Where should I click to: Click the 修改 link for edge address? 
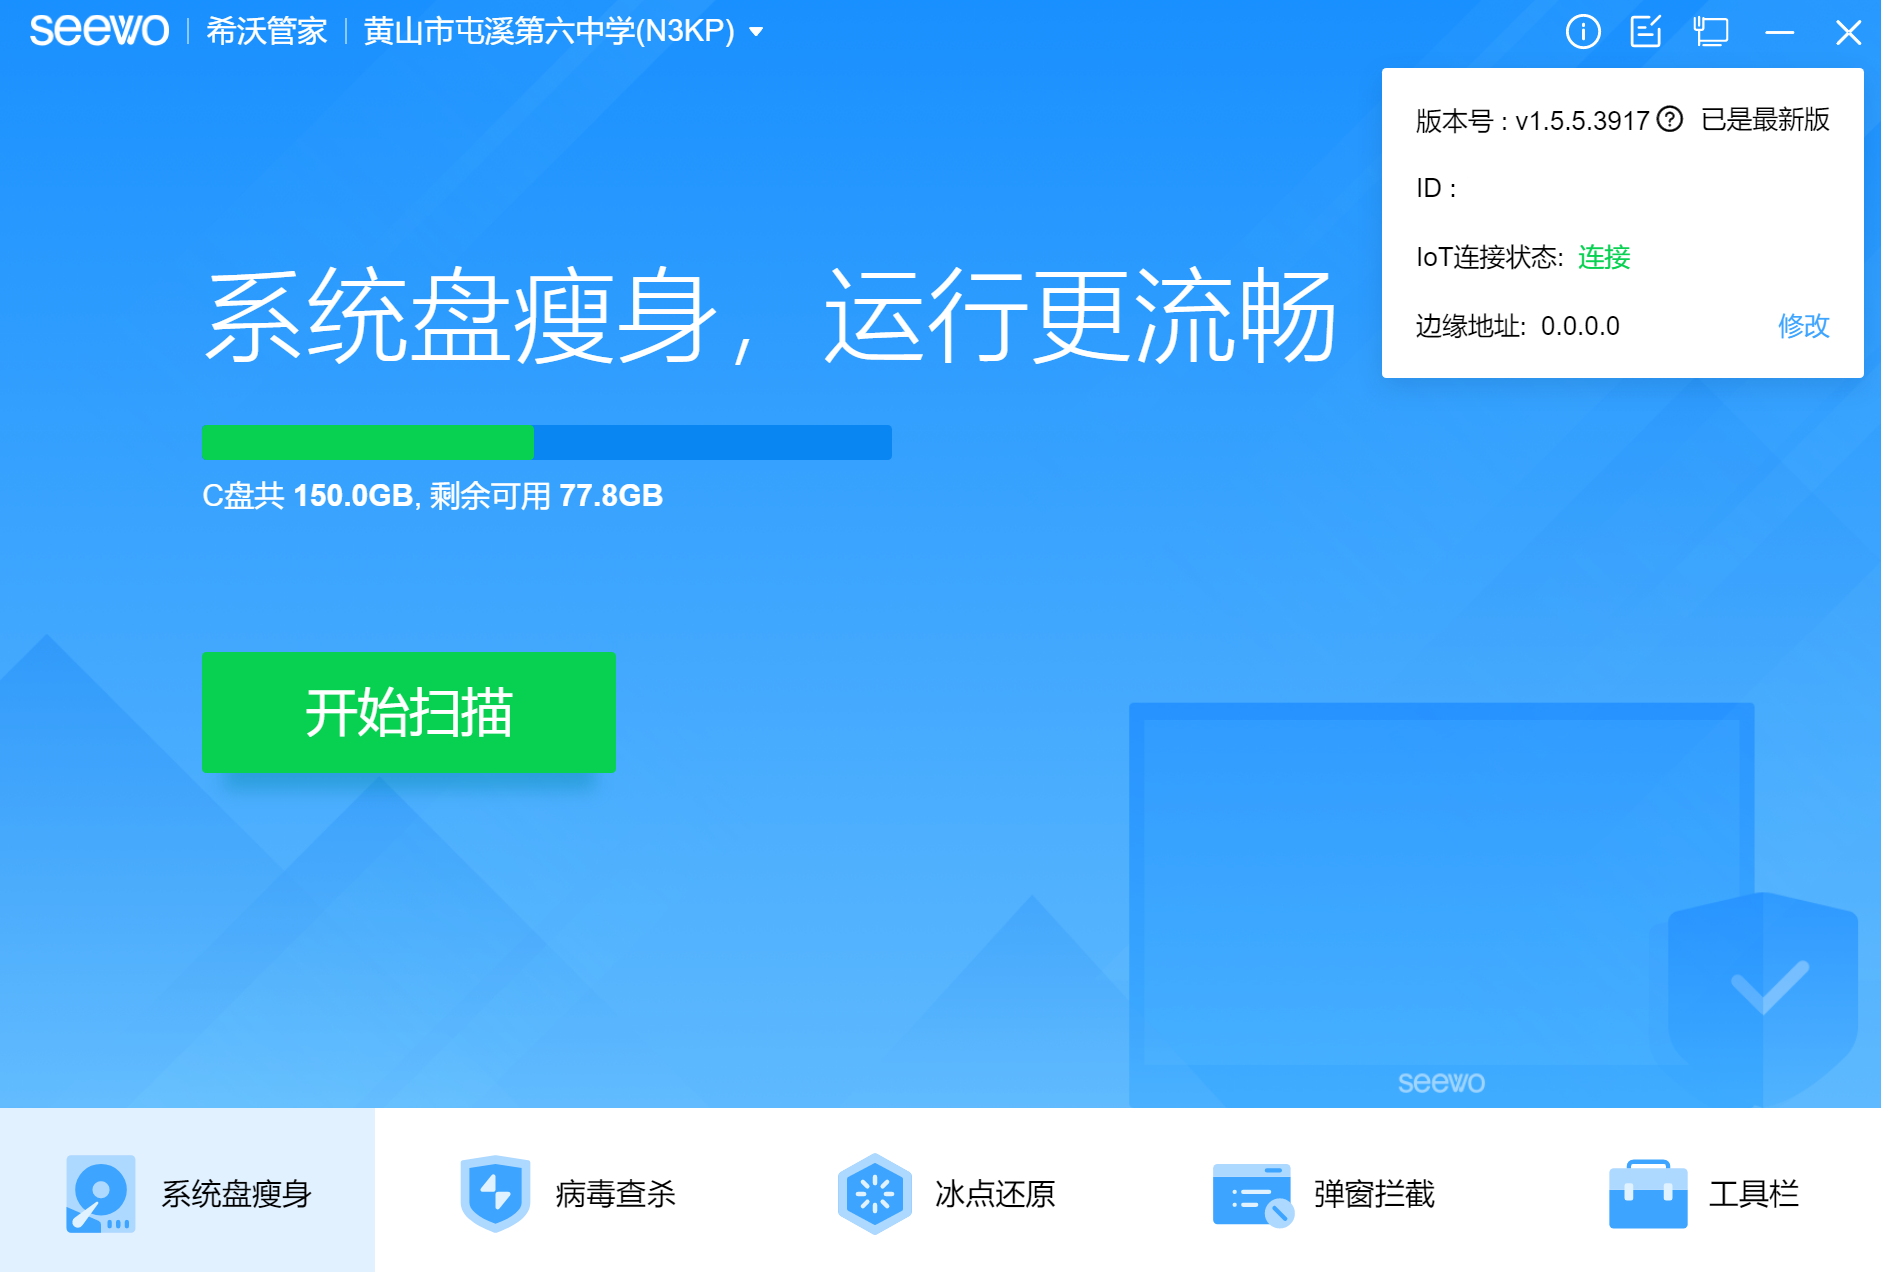click(1803, 326)
